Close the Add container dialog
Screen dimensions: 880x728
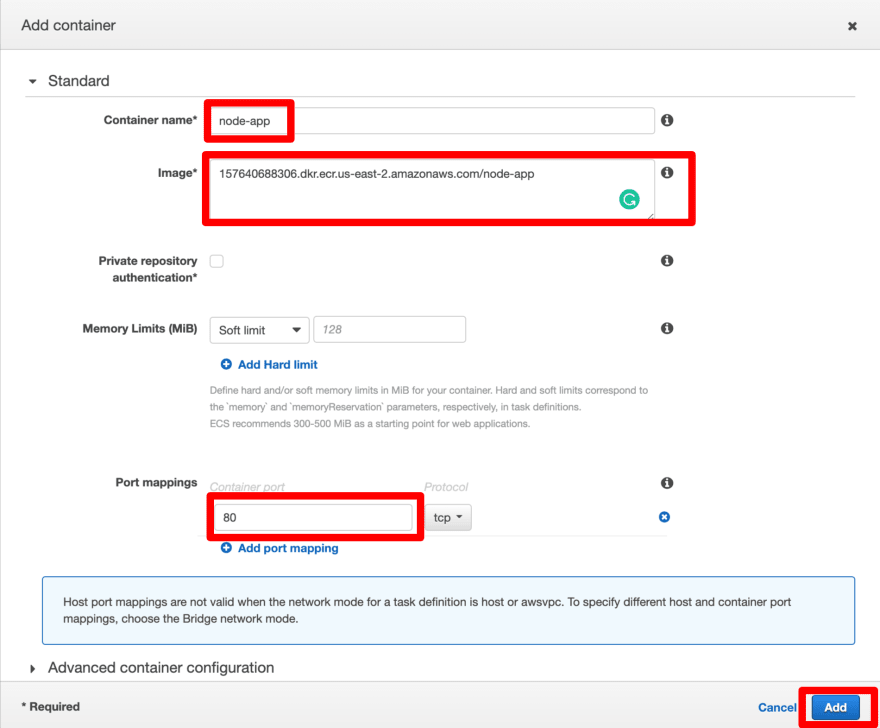tap(852, 26)
